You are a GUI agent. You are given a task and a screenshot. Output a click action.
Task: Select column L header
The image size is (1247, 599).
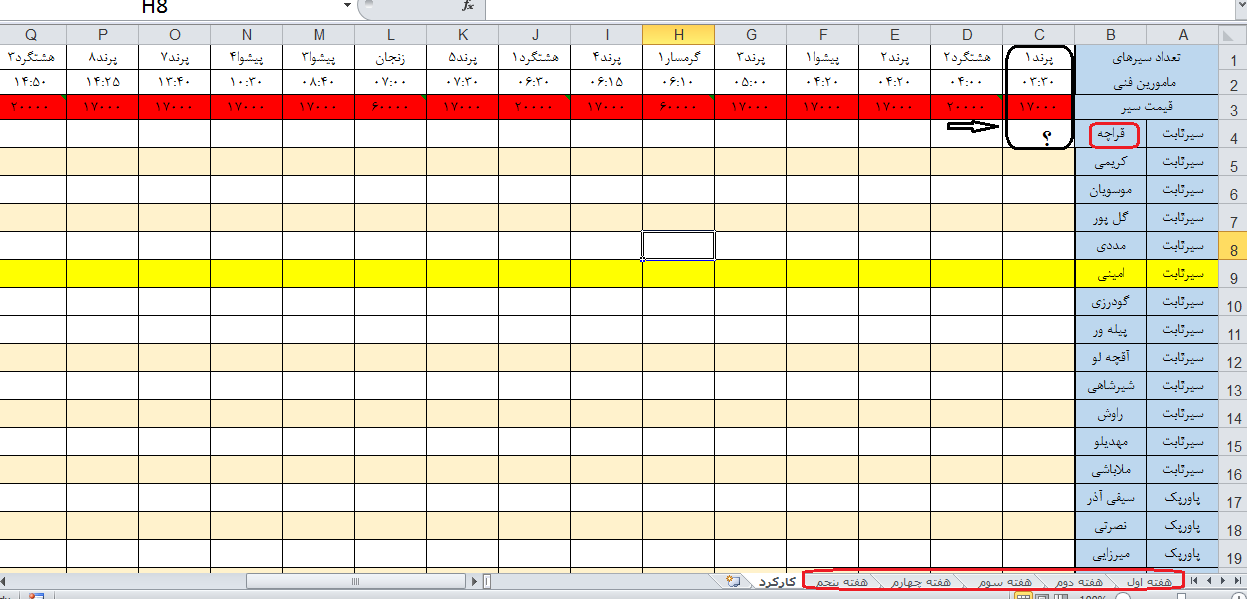click(390, 34)
